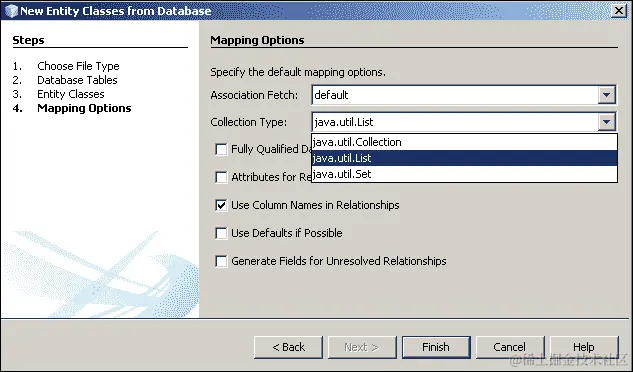This screenshot has width=633, height=372.
Task: Click 'Specify the default mapping options.' text
Action: (298, 72)
